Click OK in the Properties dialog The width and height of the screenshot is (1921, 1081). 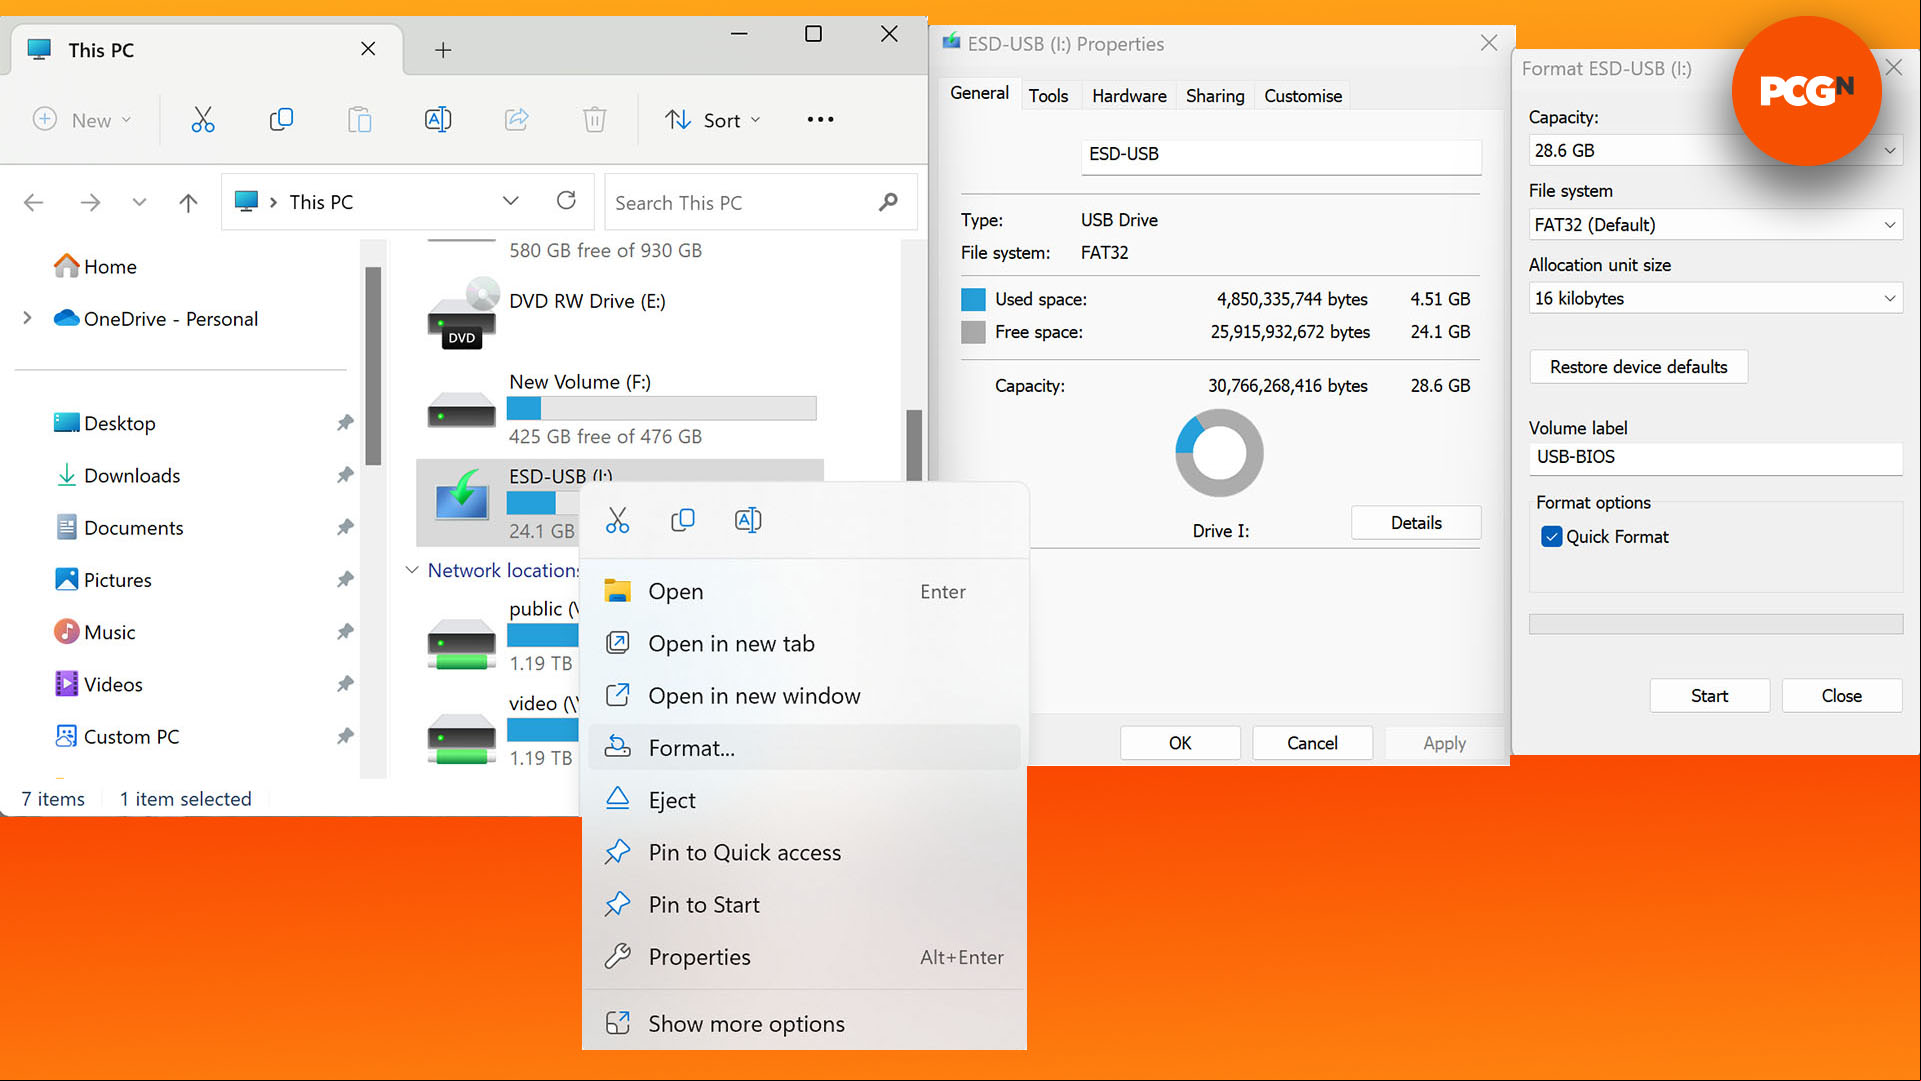1180,743
